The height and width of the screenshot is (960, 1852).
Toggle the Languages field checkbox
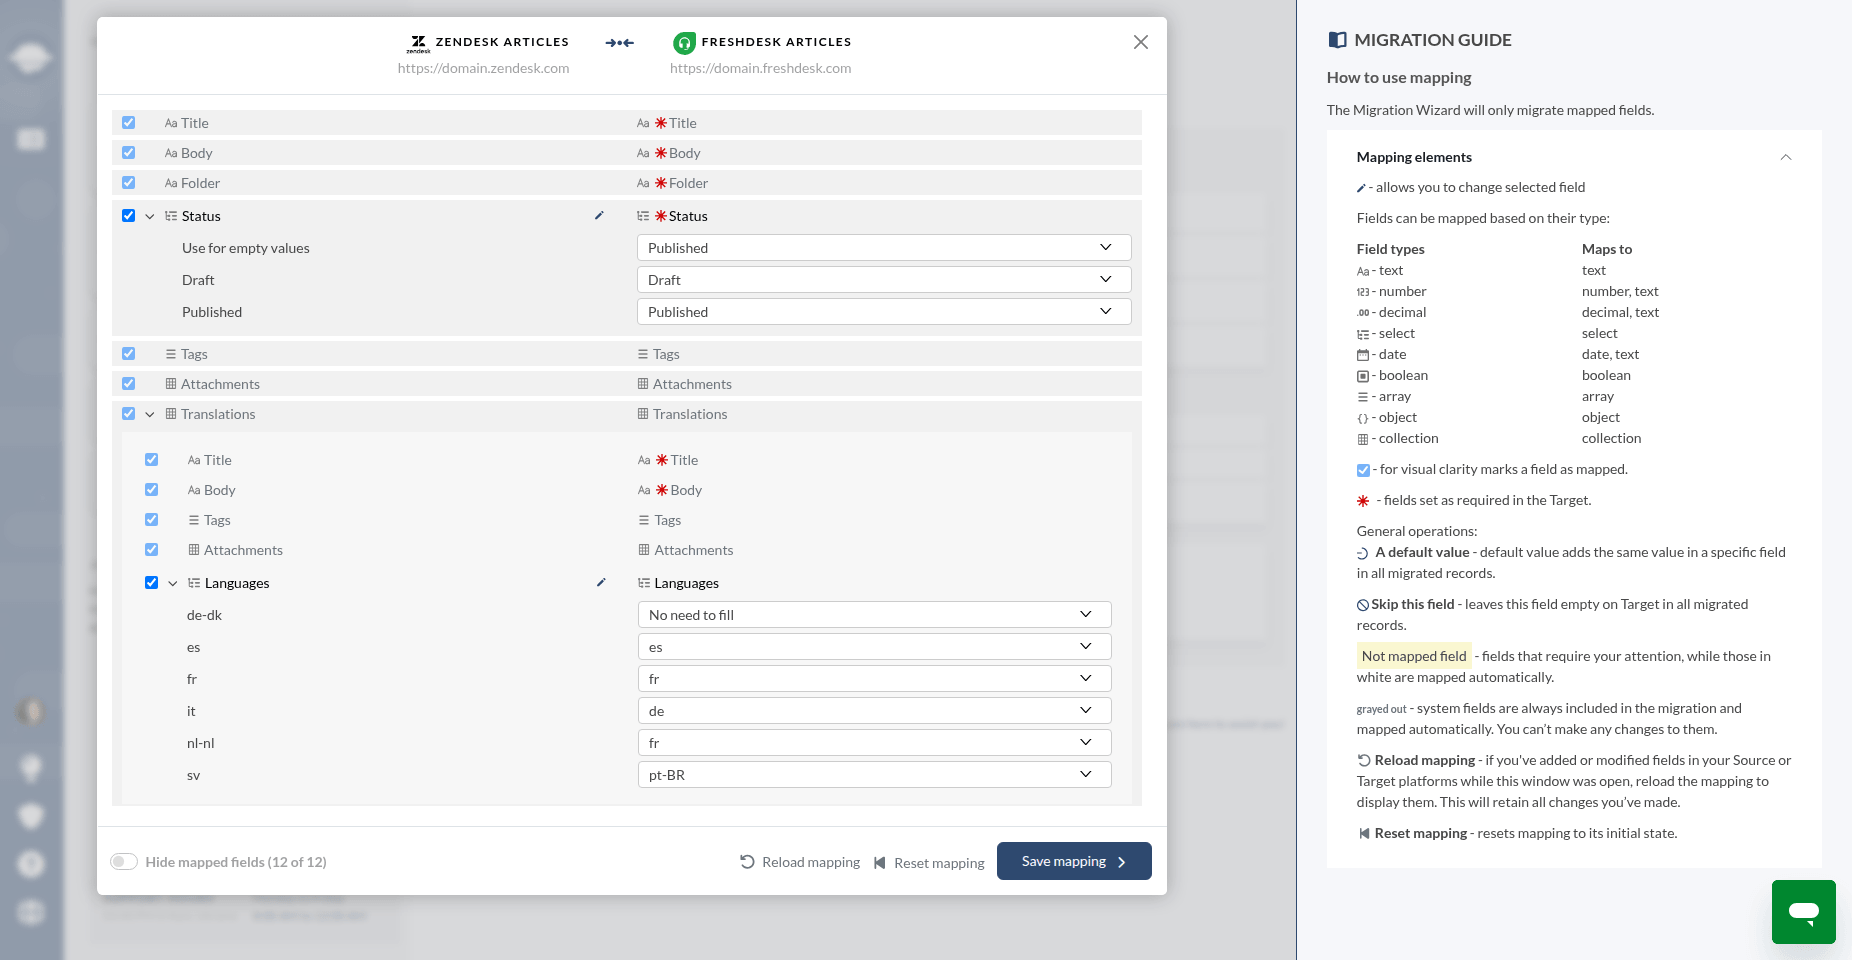151,582
